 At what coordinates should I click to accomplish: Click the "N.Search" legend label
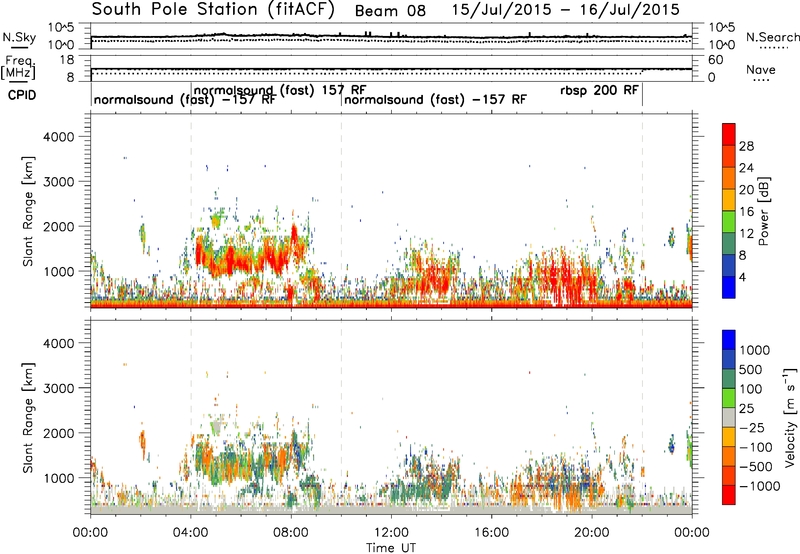pyautogui.click(x=773, y=37)
